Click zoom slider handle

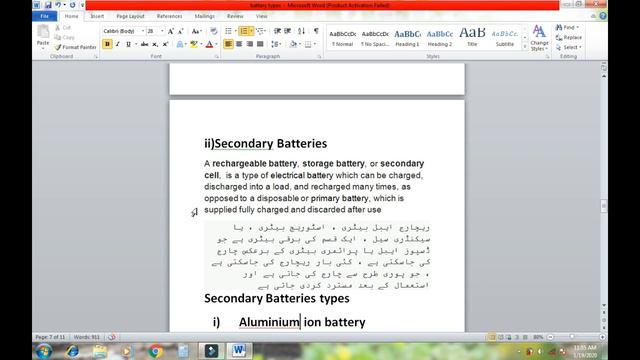point(572,337)
